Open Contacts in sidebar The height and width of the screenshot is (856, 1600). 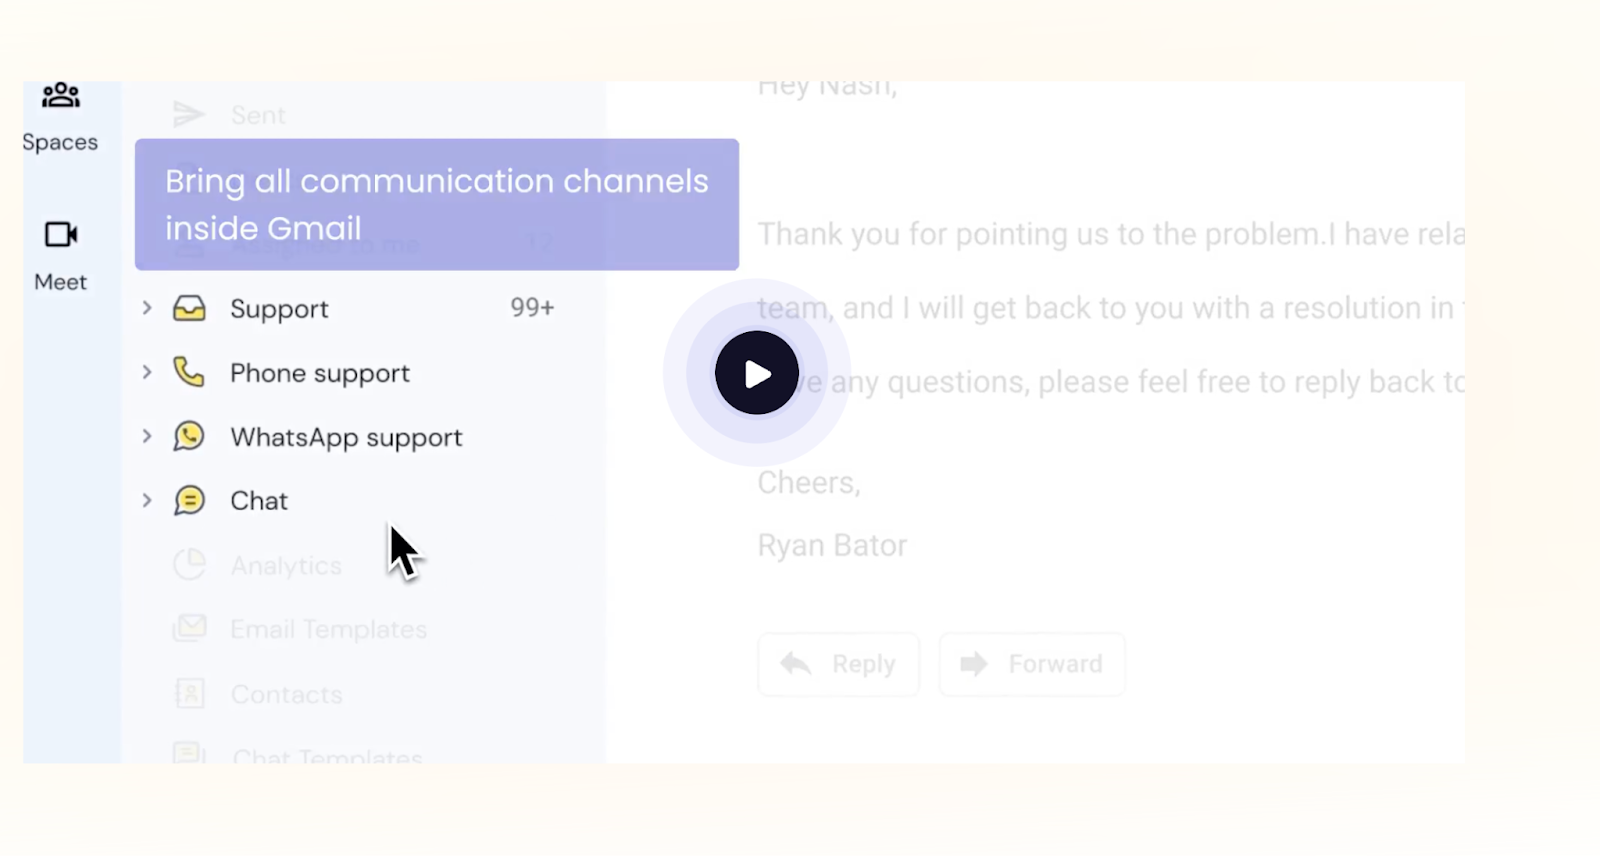pyautogui.click(x=286, y=694)
